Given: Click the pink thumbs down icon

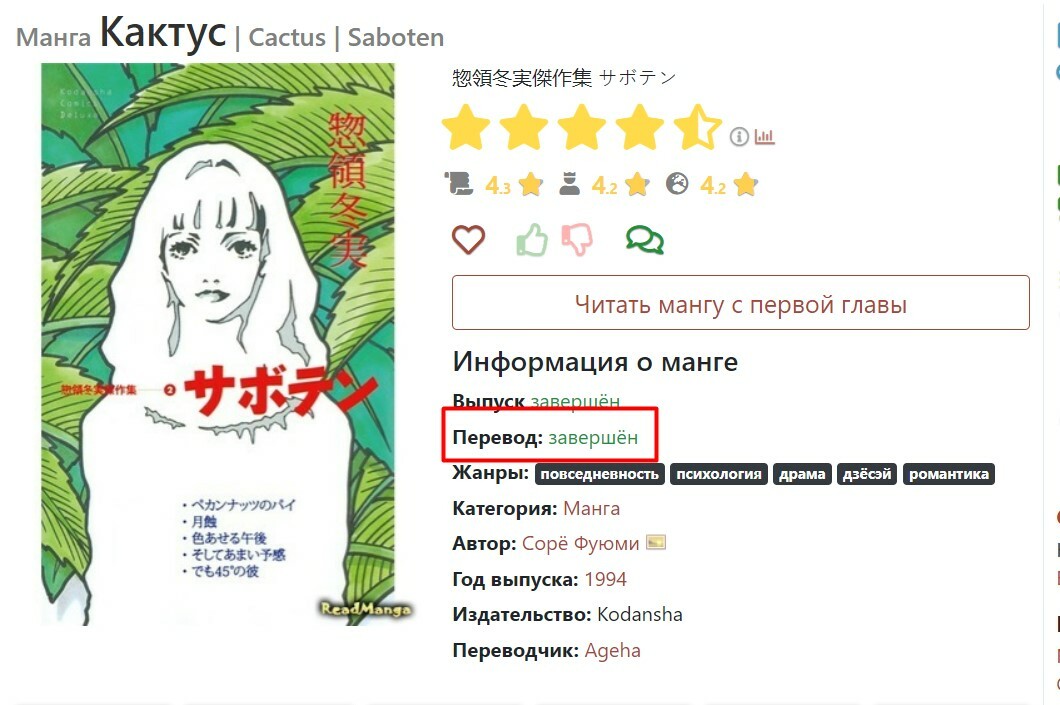Looking at the screenshot, I should pos(577,239).
